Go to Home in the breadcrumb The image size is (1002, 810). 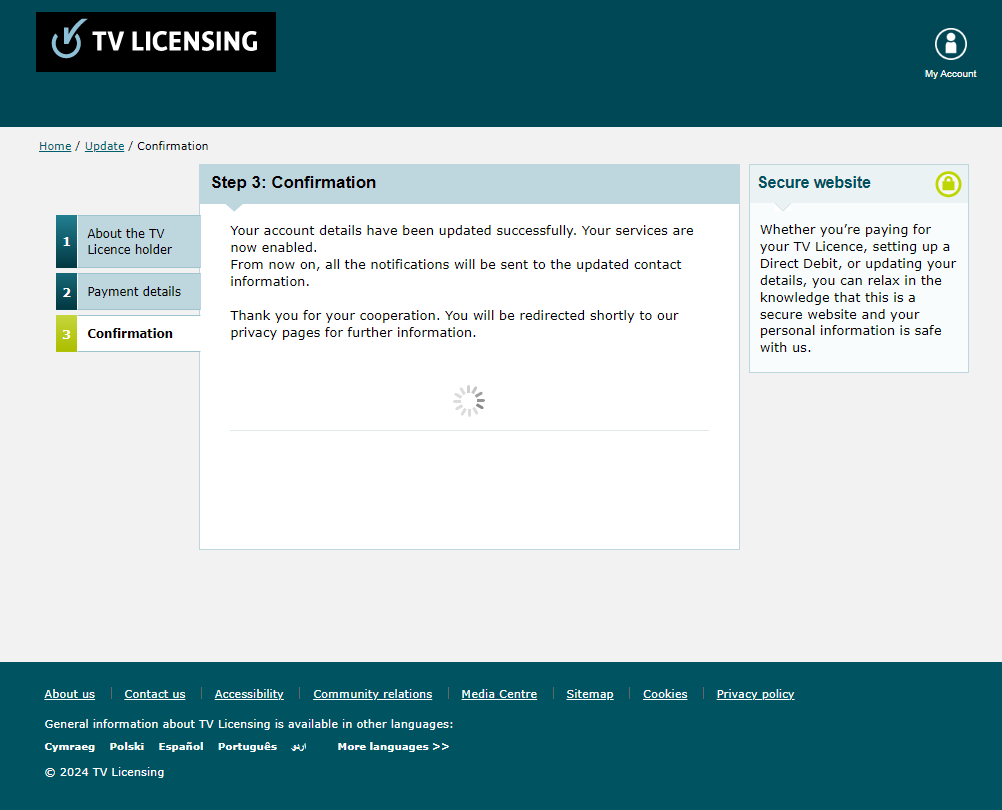click(55, 146)
